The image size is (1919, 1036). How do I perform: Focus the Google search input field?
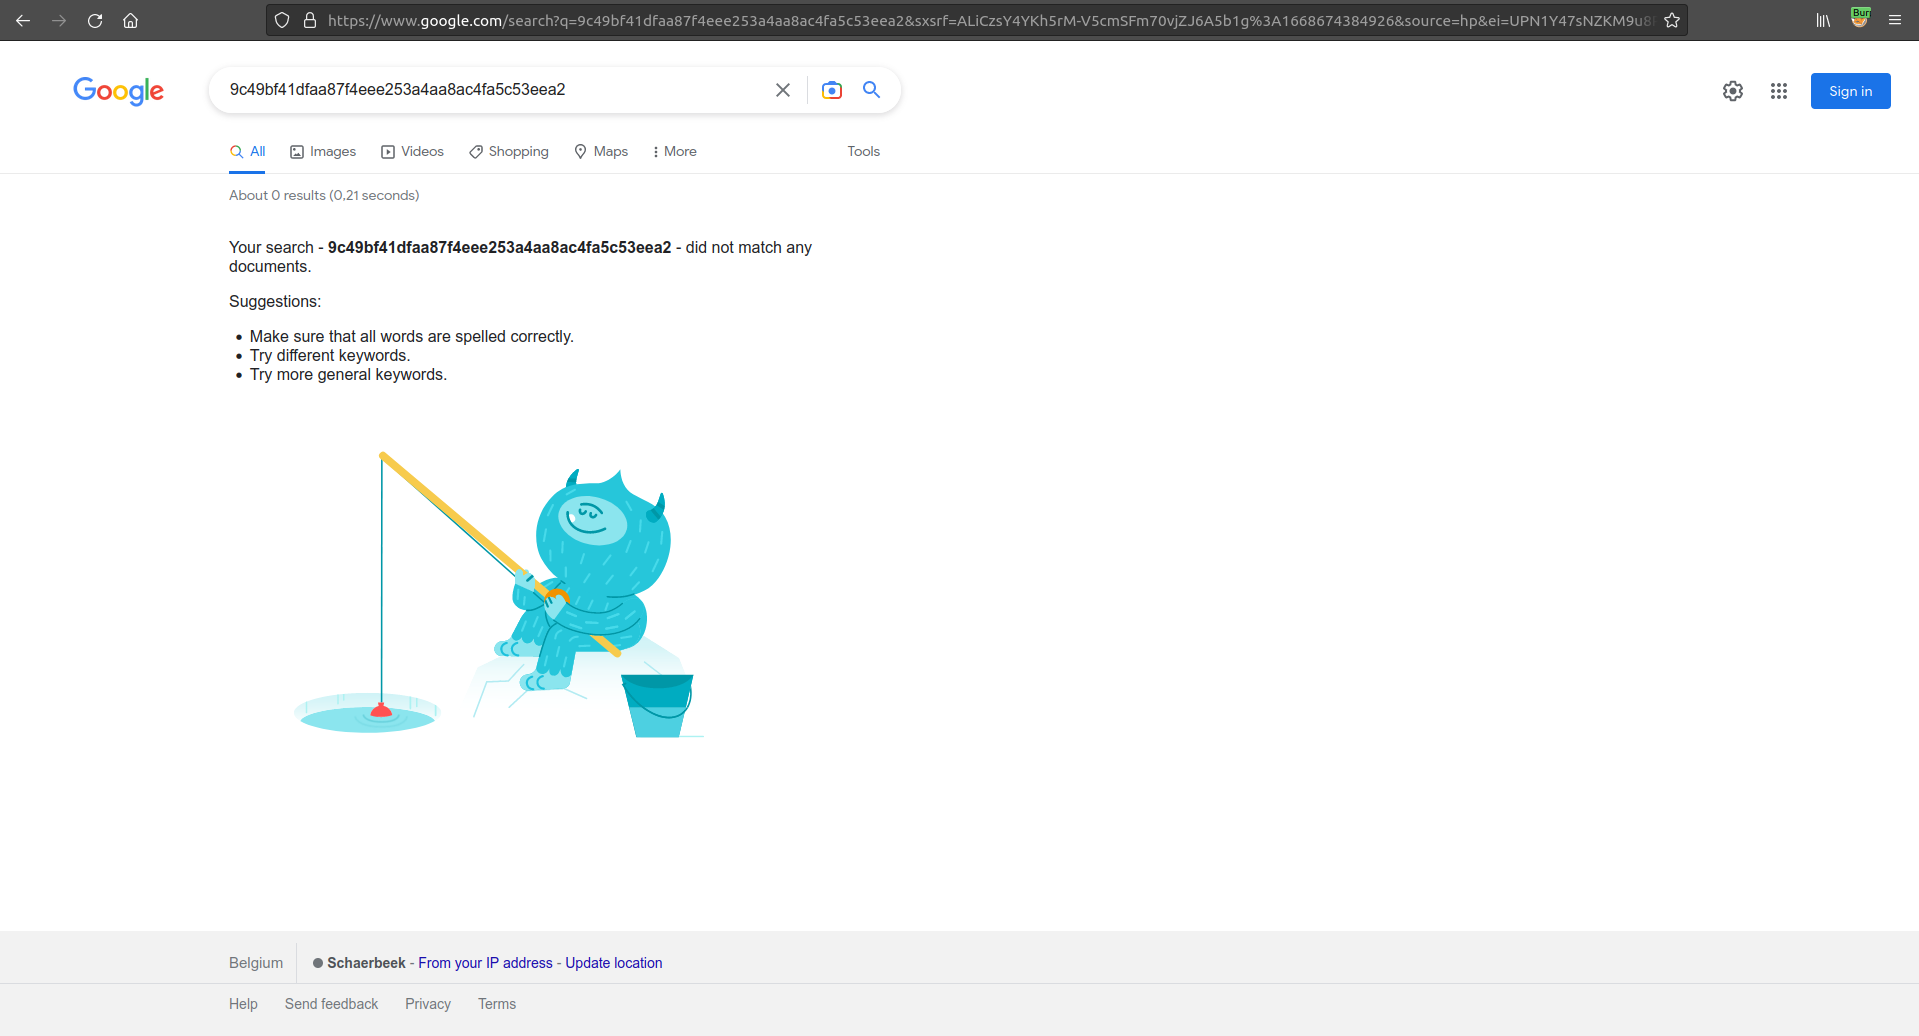(x=495, y=90)
